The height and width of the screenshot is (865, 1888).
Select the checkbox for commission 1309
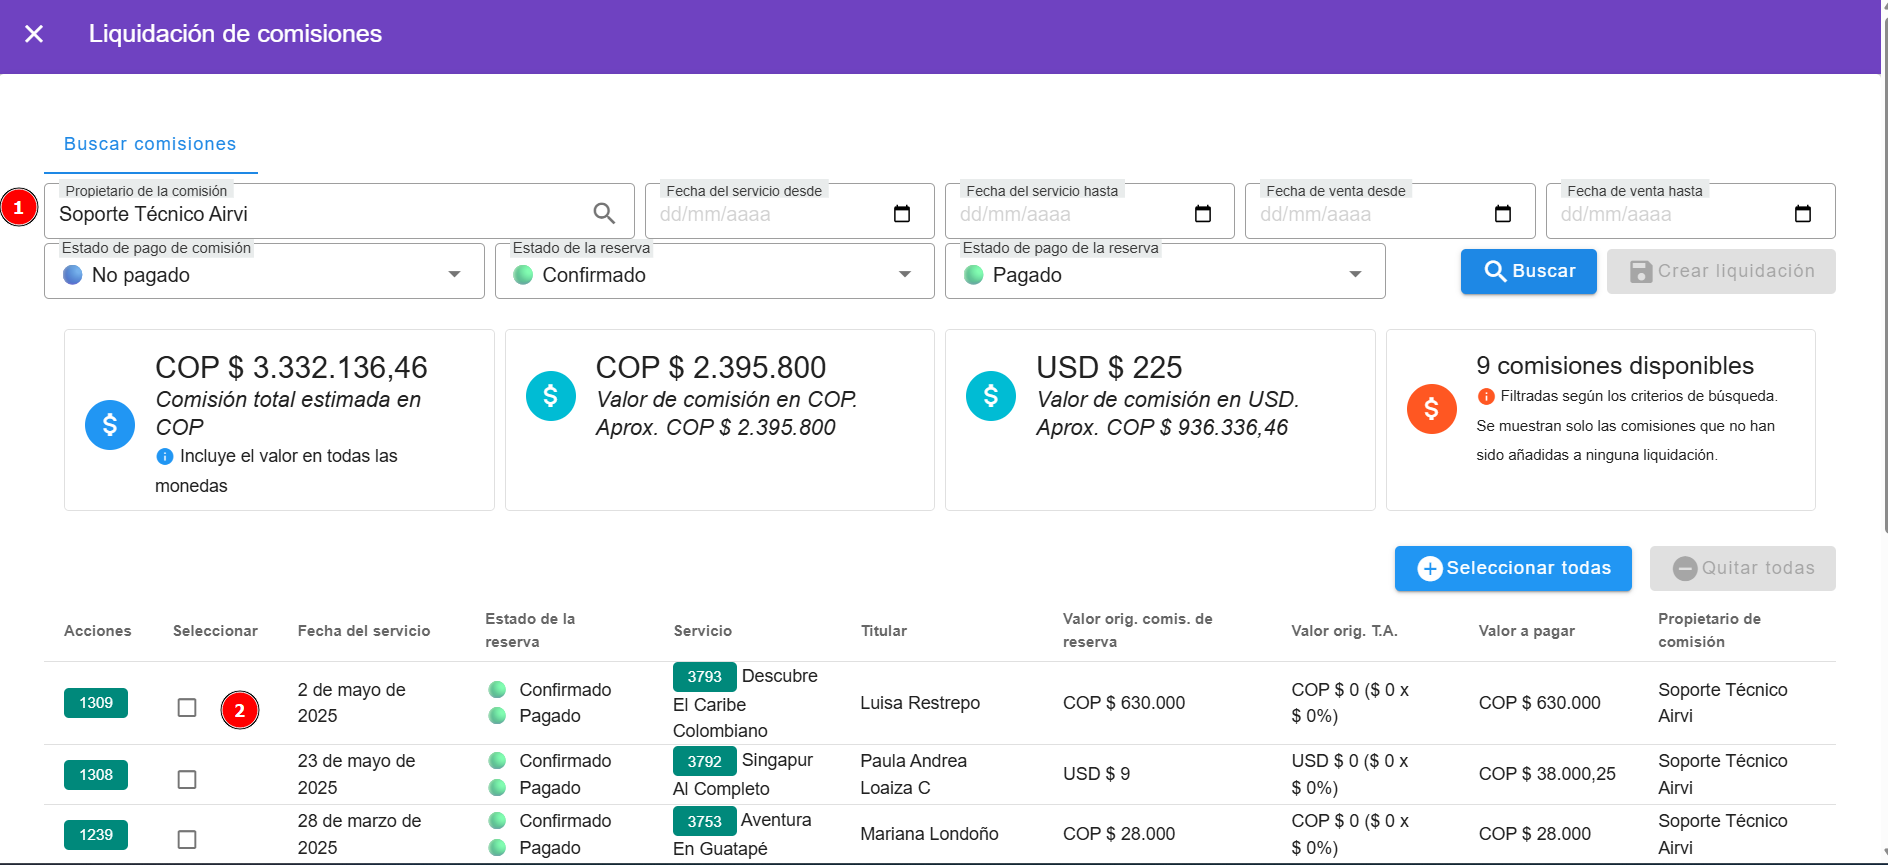(187, 708)
